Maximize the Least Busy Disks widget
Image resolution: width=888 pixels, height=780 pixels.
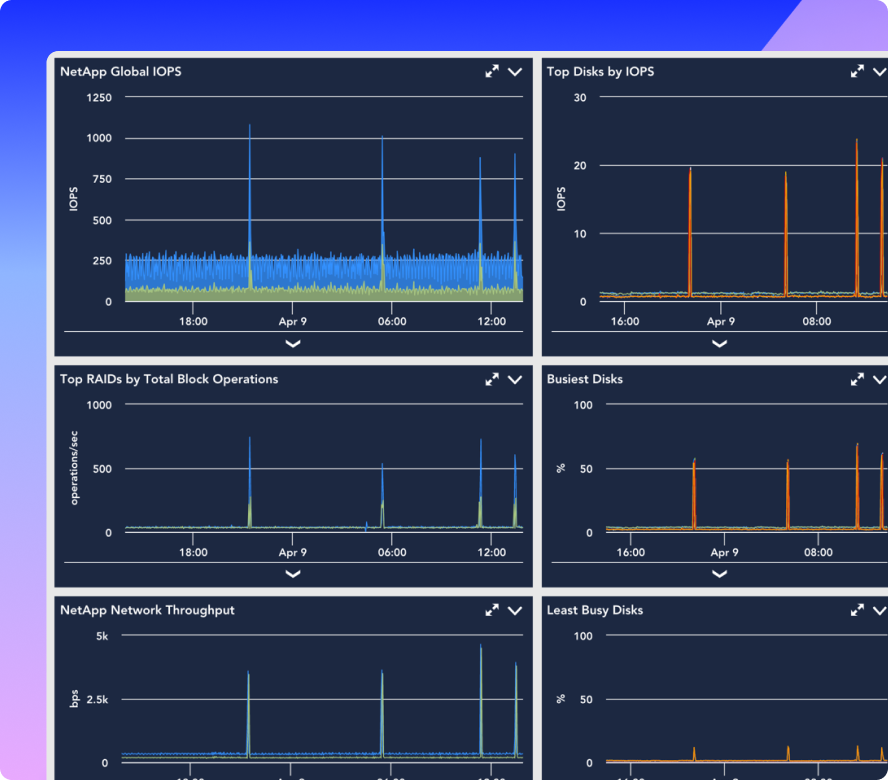click(857, 610)
